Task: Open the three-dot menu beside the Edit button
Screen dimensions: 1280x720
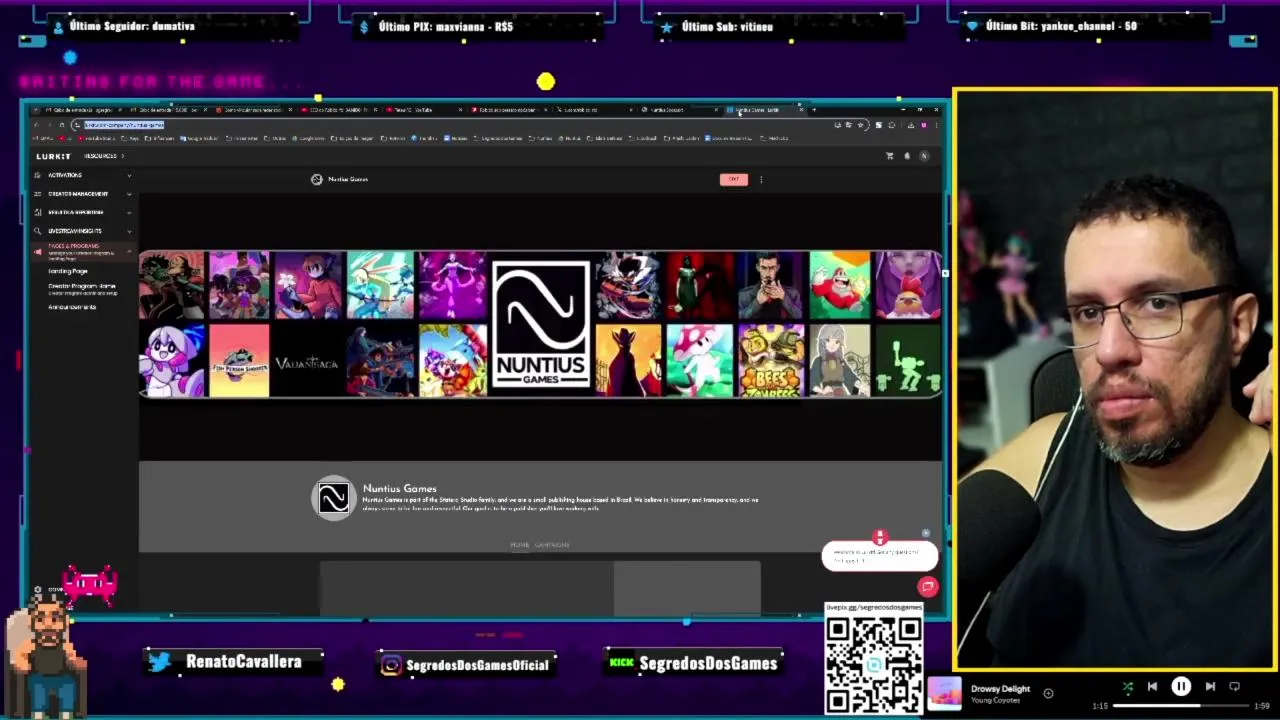Action: coord(761,180)
